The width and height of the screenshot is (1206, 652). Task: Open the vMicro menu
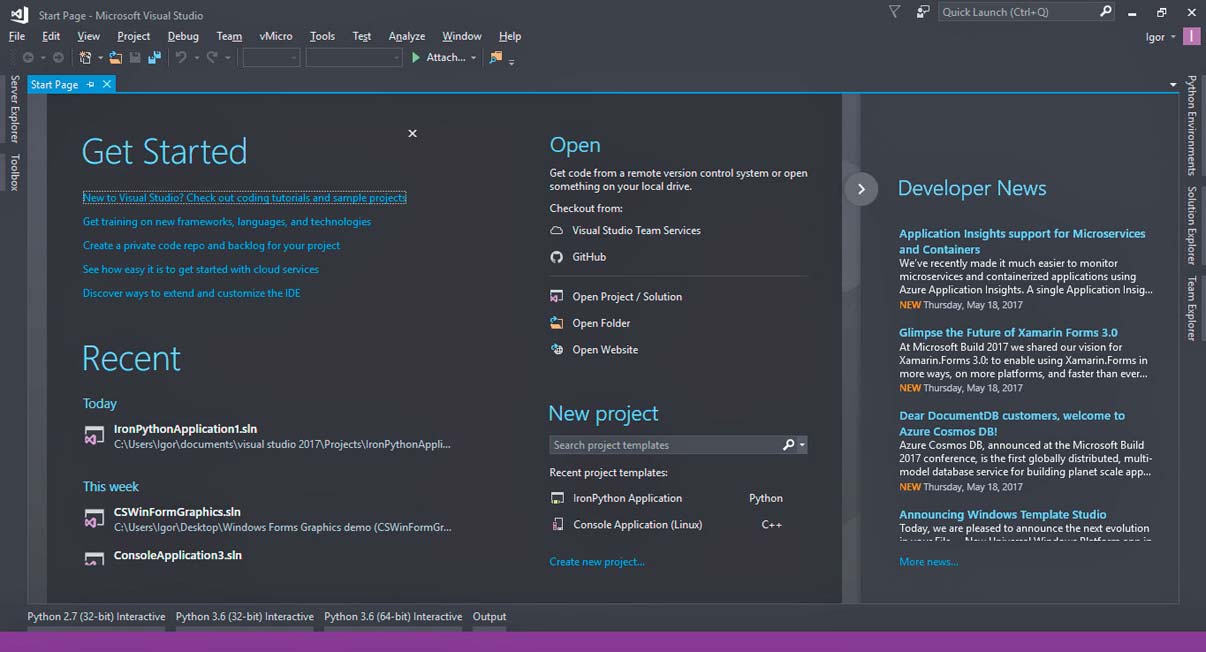click(276, 36)
